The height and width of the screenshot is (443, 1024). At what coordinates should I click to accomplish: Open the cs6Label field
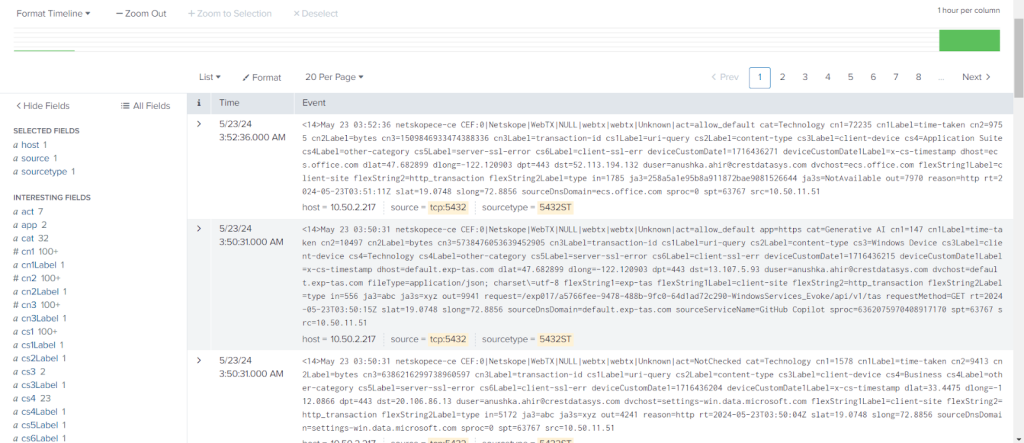point(39,438)
